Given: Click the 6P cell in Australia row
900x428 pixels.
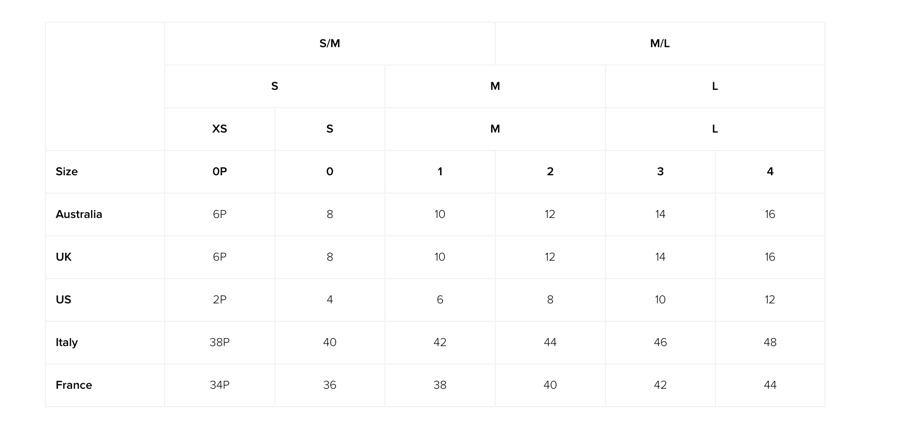Looking at the screenshot, I should (220, 214).
